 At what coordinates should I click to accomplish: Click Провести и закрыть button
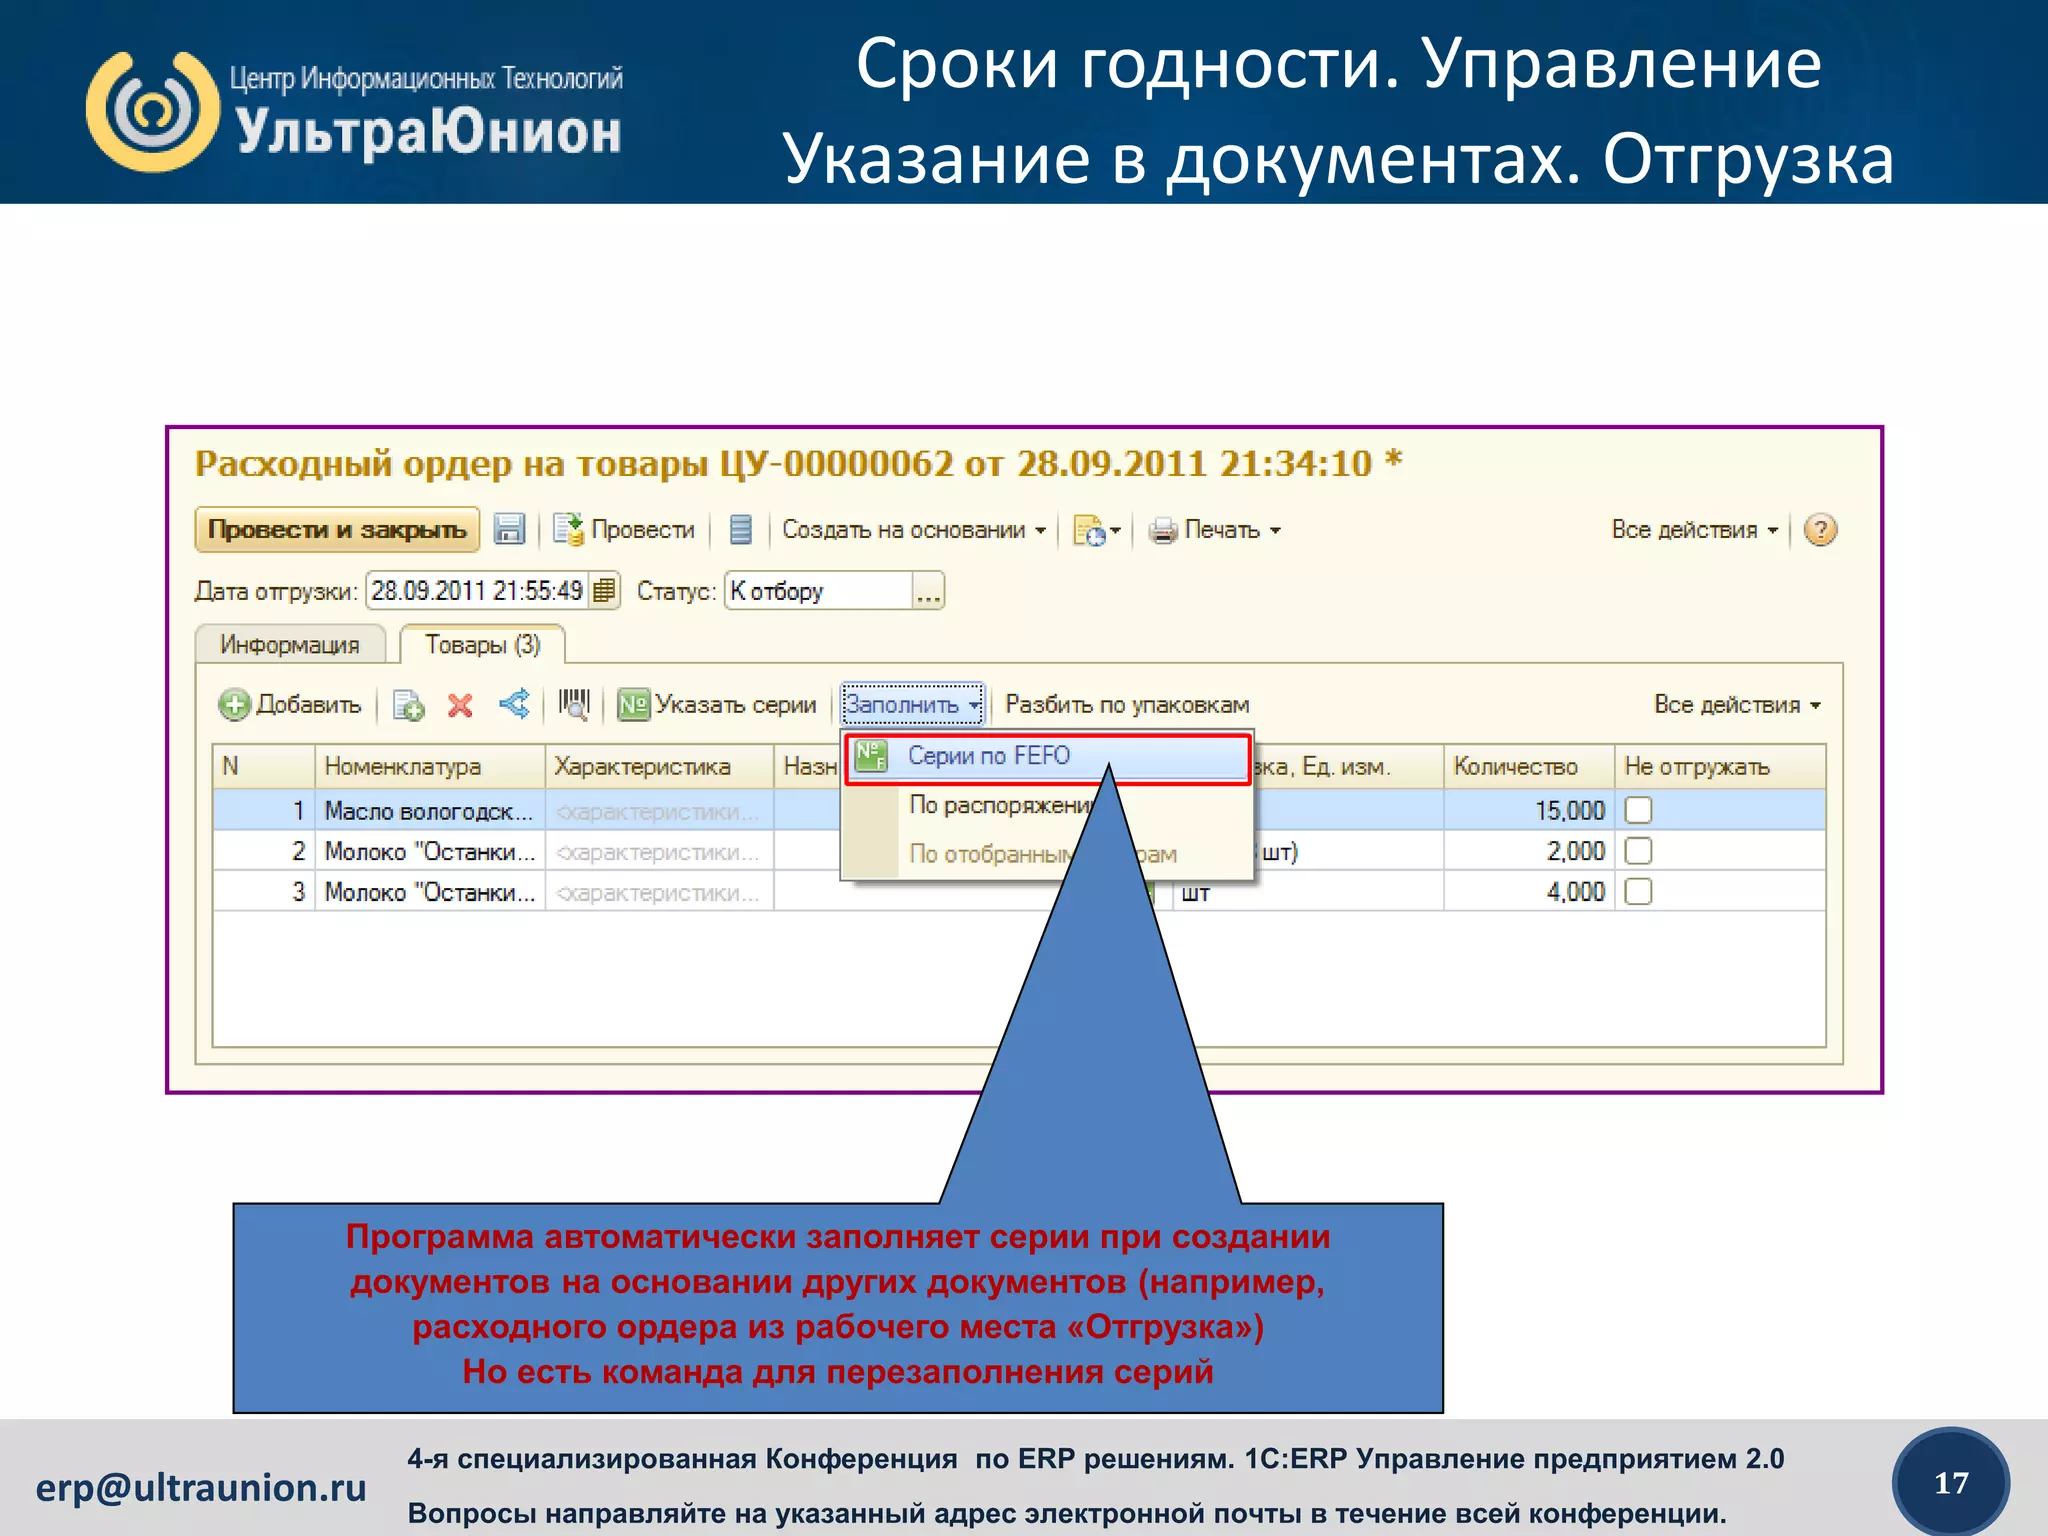(x=337, y=530)
